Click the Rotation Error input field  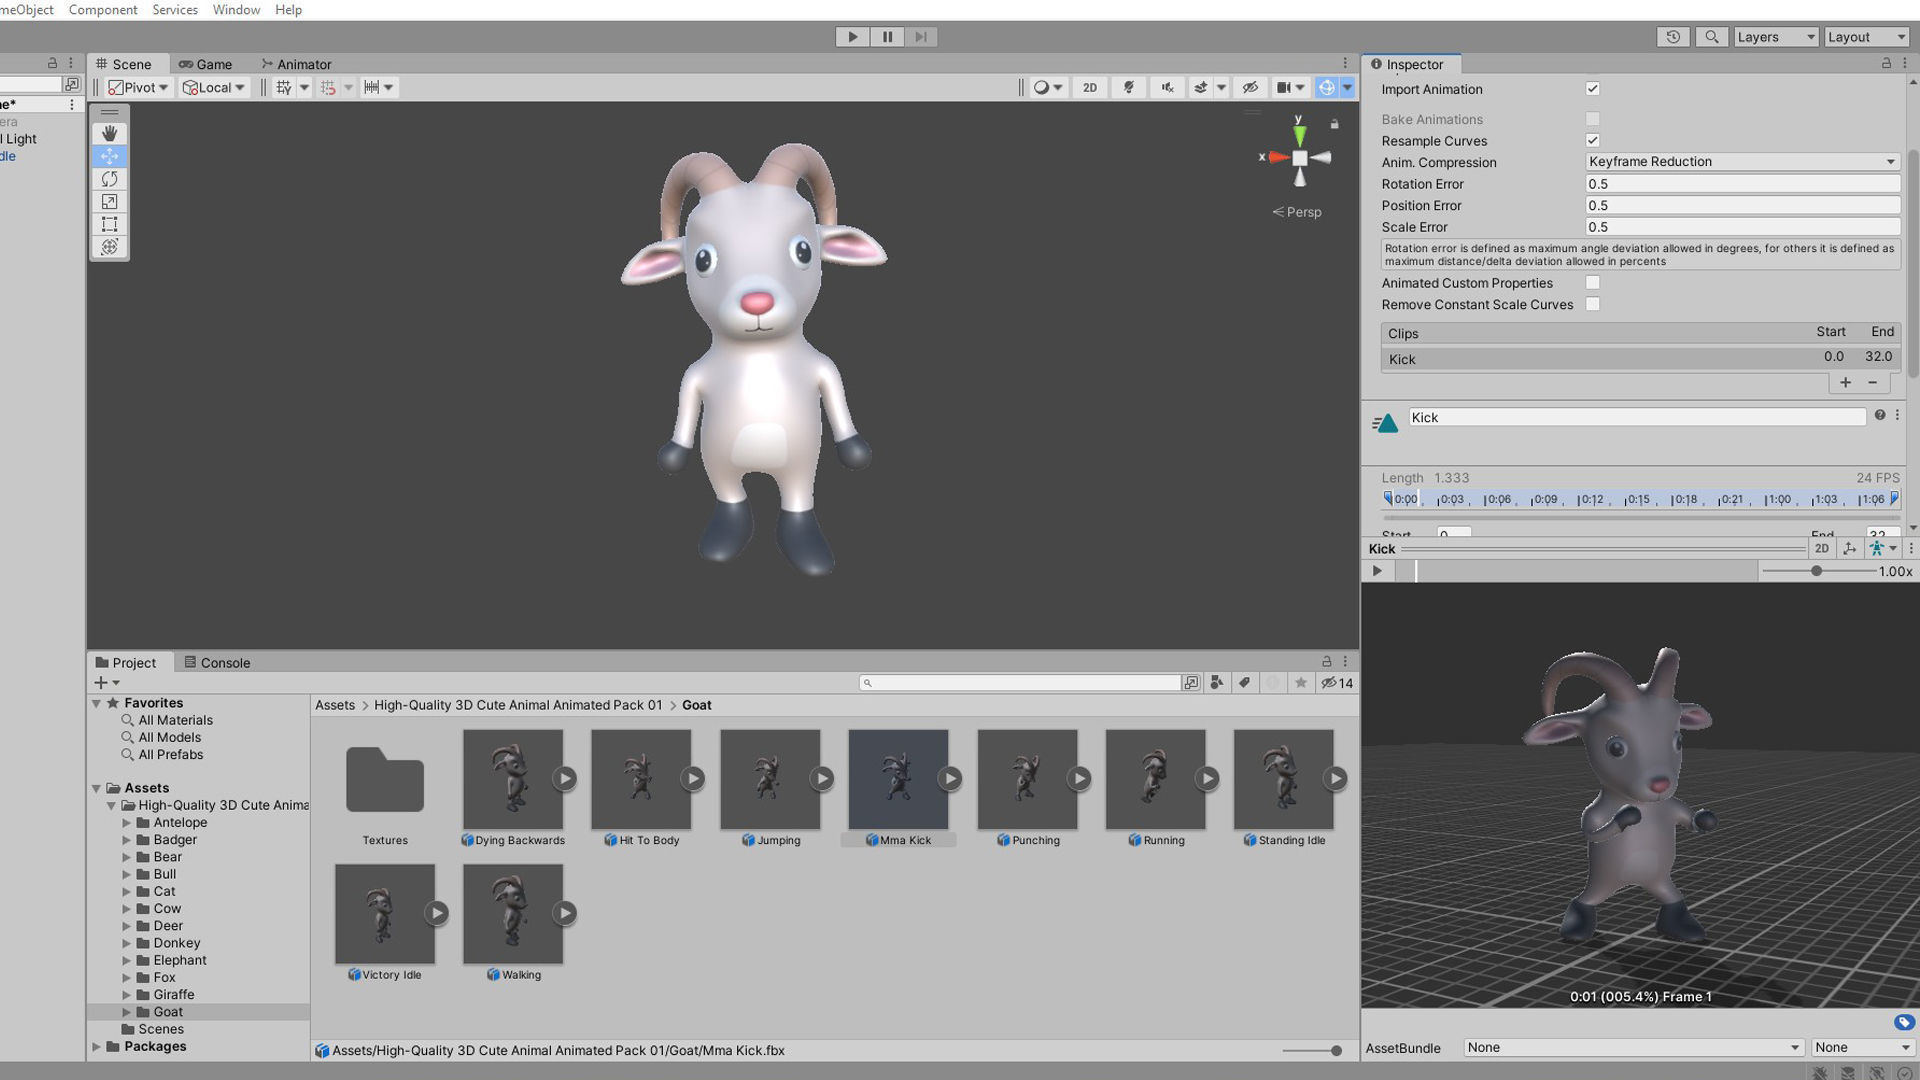click(x=1742, y=184)
